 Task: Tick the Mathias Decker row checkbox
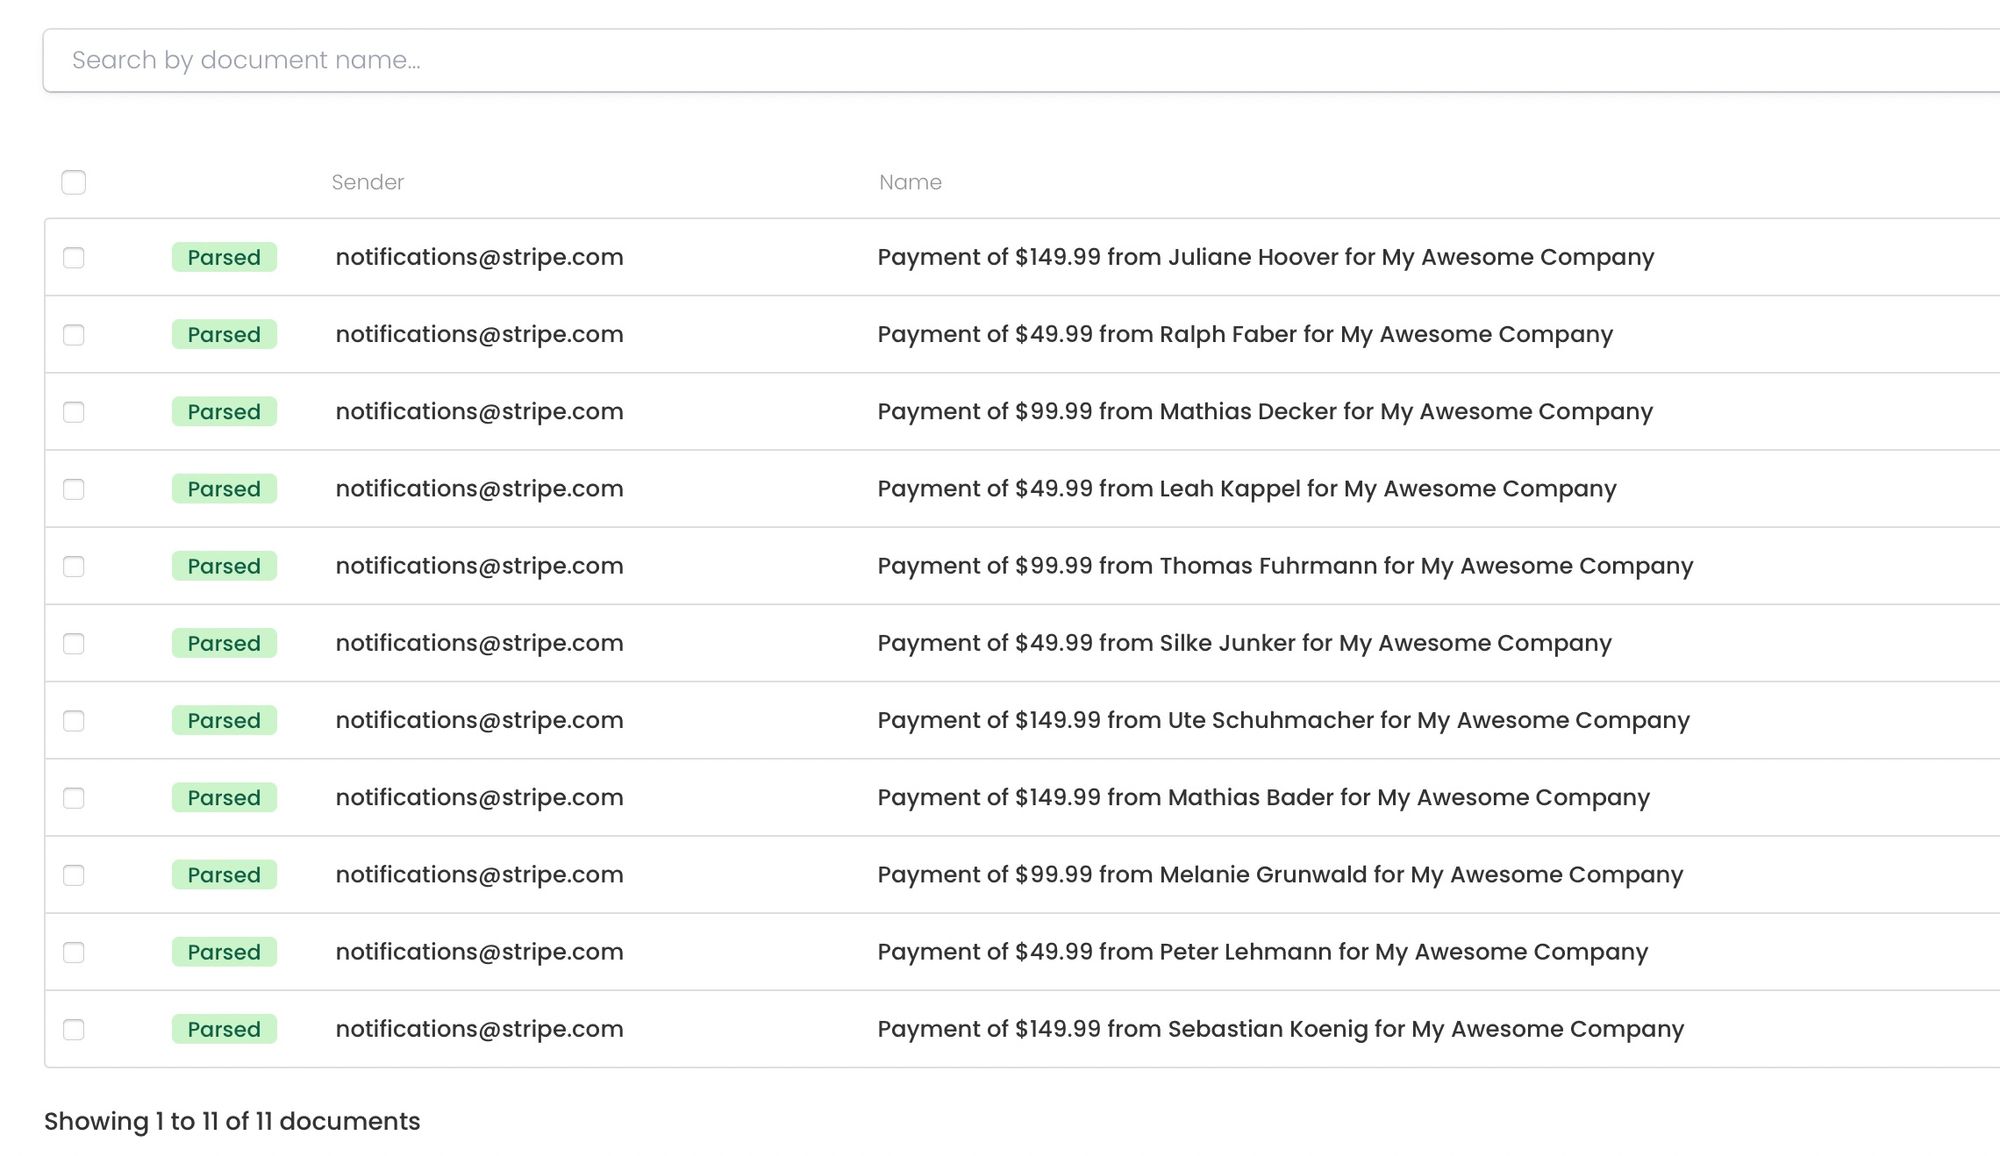coord(74,412)
